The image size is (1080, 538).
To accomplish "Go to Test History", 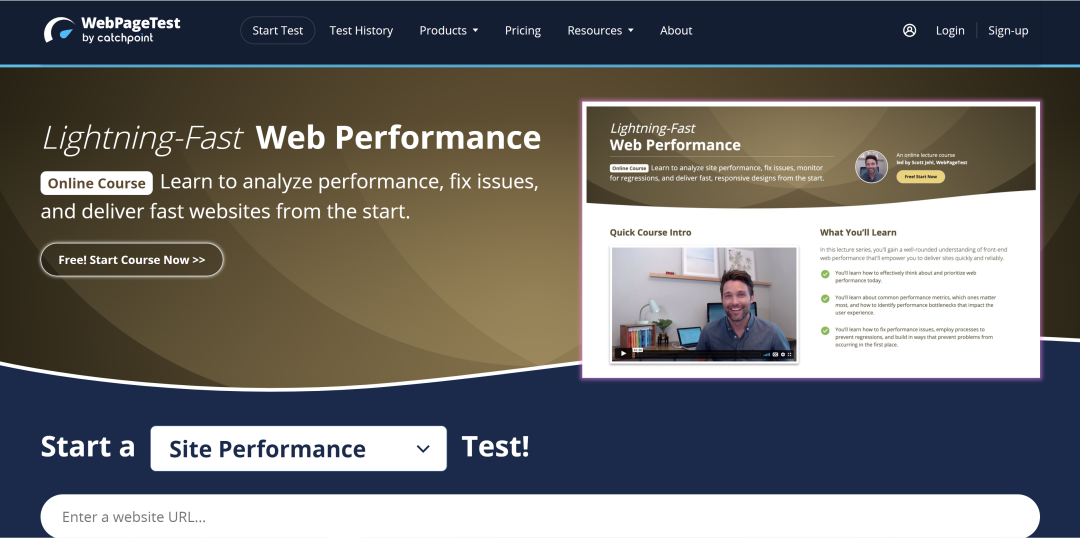I will pos(361,30).
